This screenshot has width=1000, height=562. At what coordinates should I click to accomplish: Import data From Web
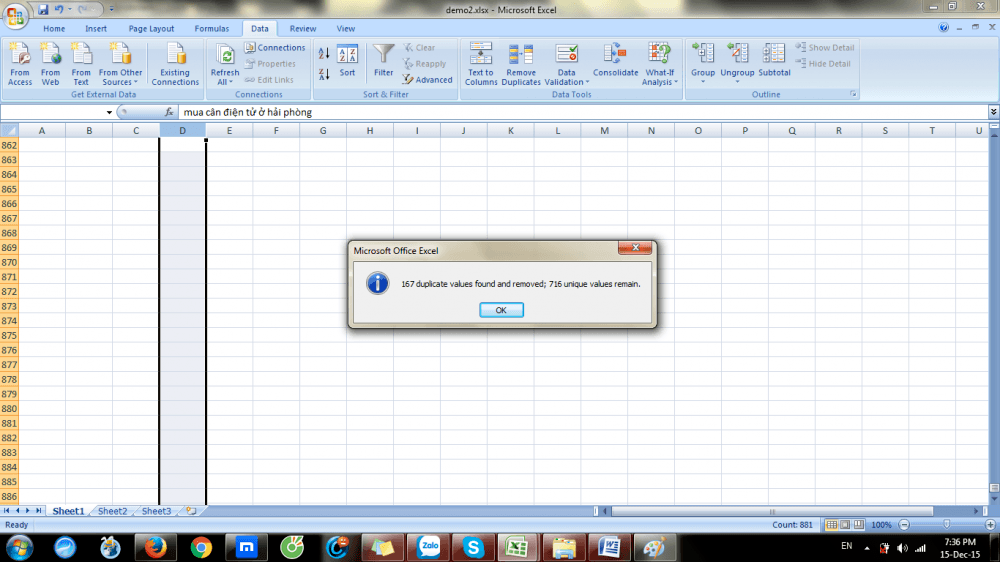click(x=50, y=64)
